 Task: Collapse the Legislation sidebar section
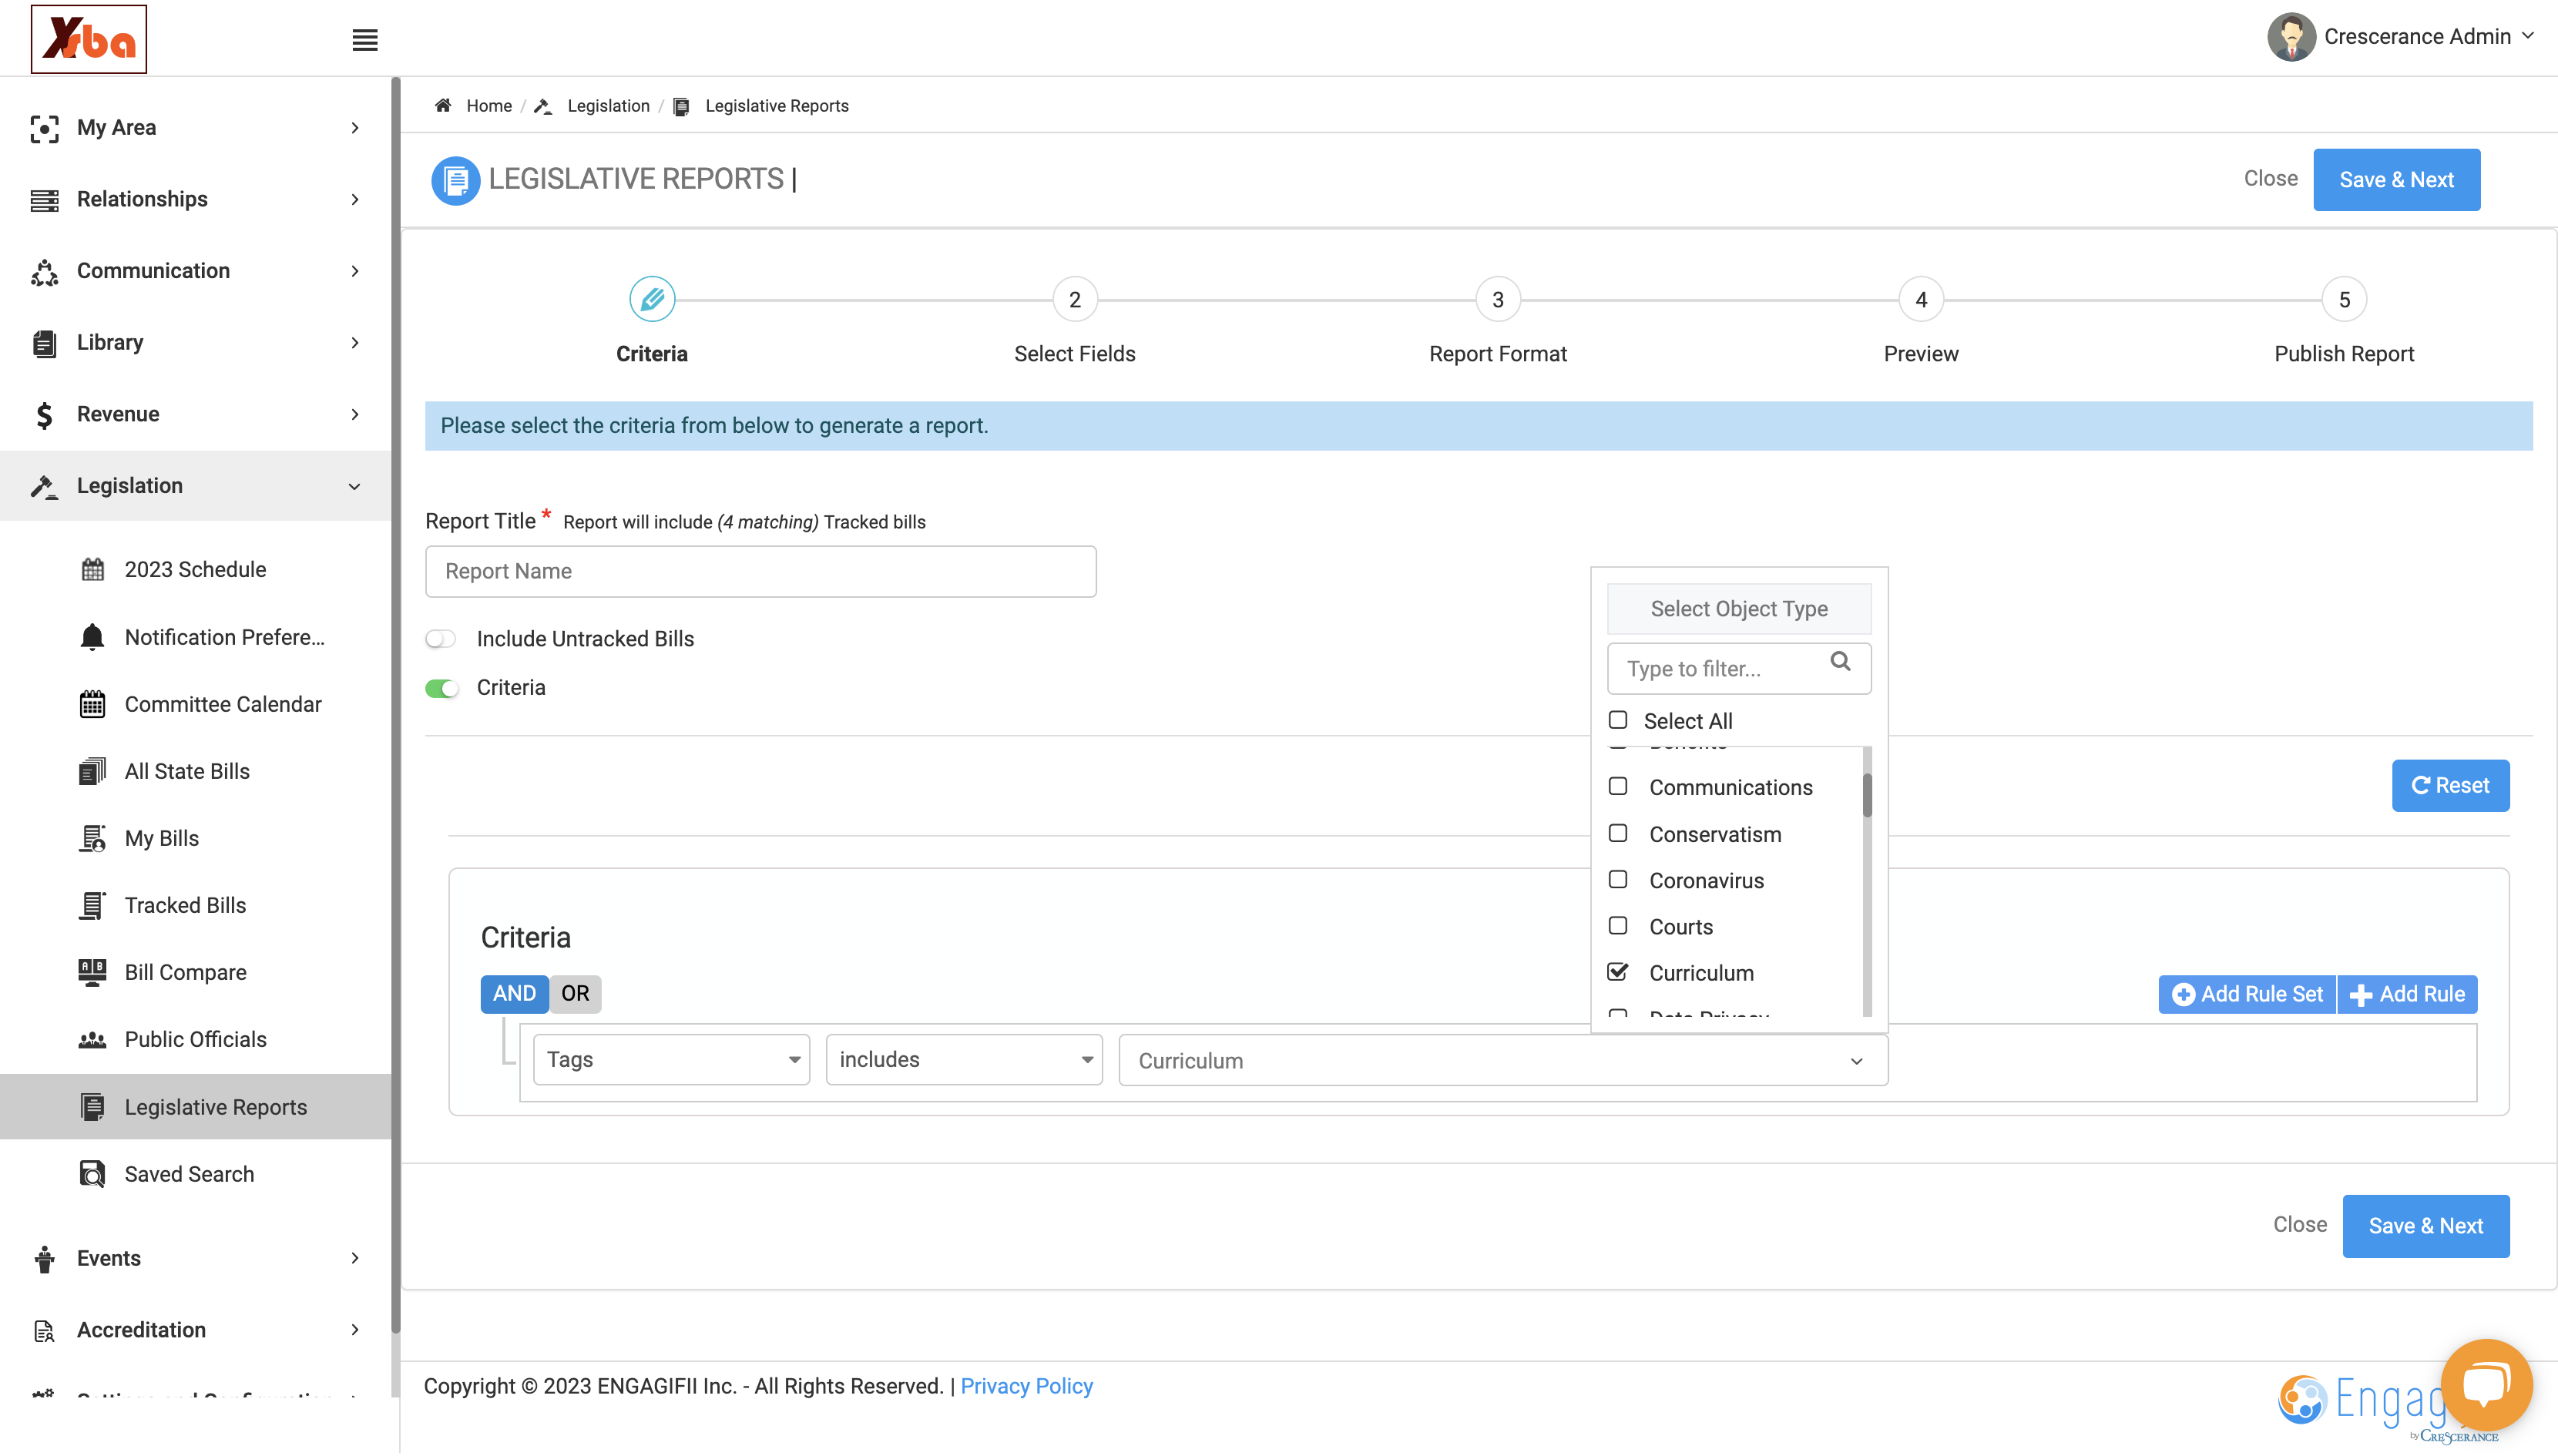(196, 486)
